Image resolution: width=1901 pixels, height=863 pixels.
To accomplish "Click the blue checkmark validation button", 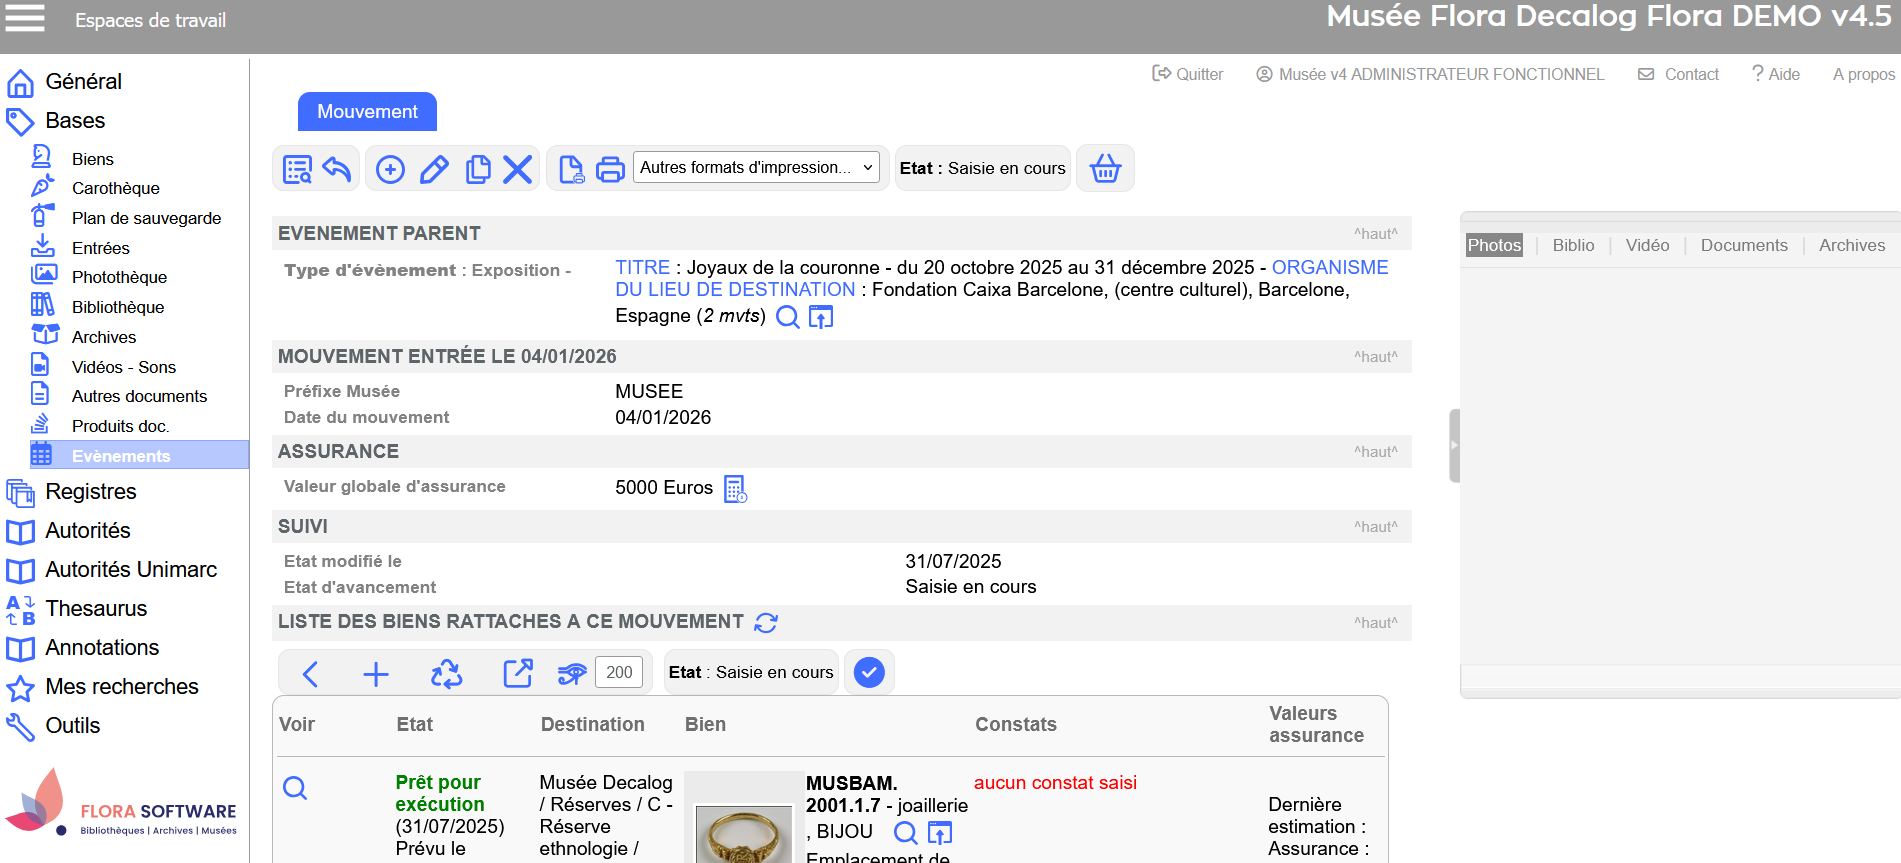I will pos(869,673).
